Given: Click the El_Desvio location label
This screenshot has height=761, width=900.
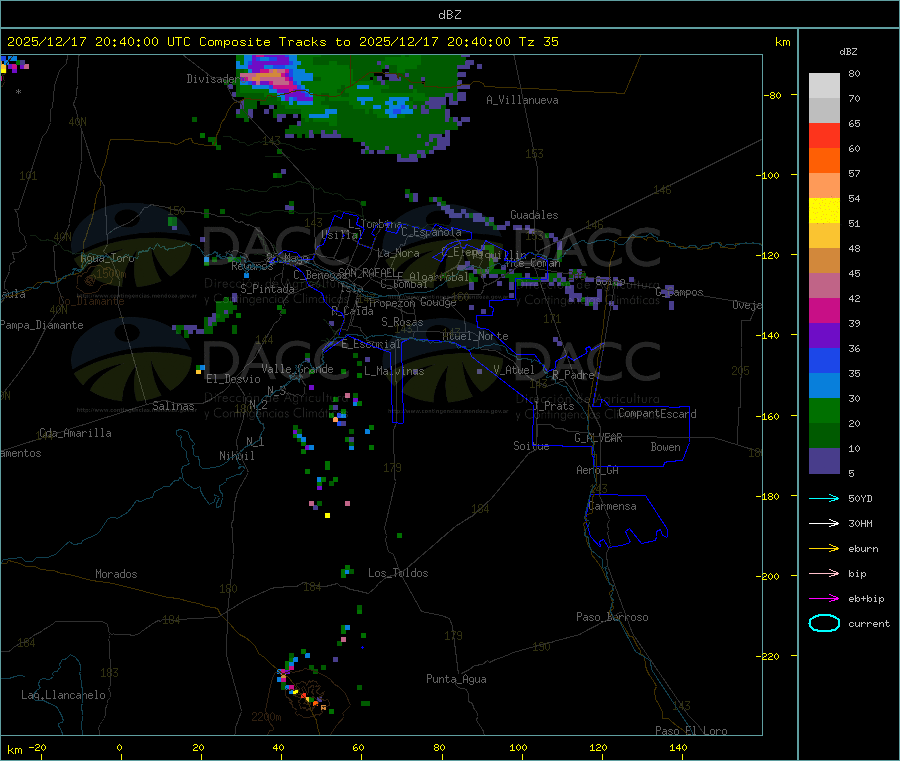Looking at the screenshot, I should tap(233, 379).
